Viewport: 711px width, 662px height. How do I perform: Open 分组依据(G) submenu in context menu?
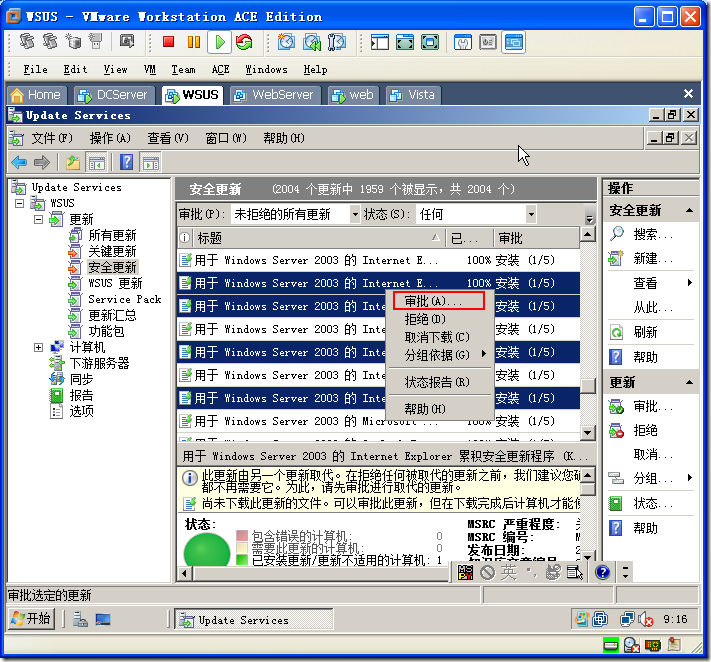click(439, 355)
